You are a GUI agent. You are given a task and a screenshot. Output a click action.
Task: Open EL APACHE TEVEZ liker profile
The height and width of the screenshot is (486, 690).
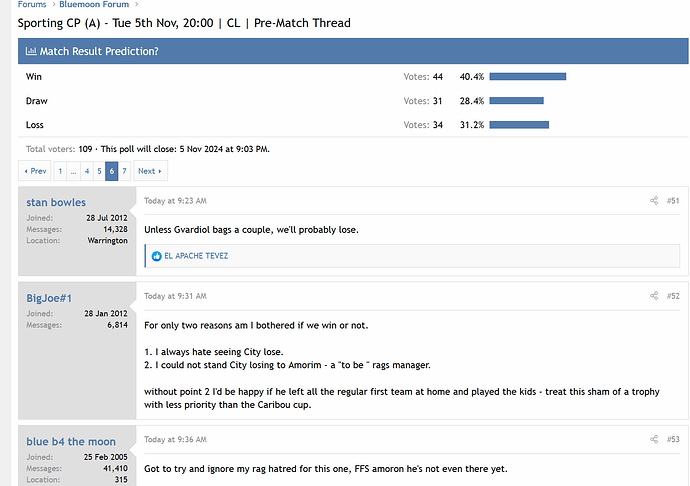click(x=196, y=256)
